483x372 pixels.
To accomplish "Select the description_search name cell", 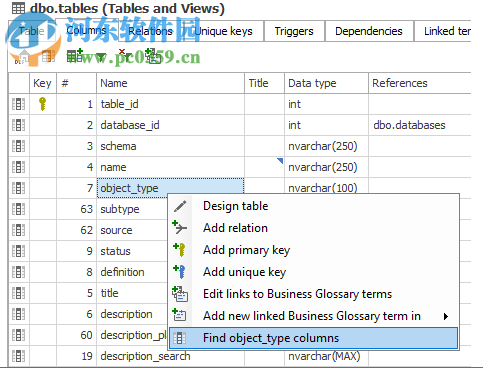I will tap(170, 356).
